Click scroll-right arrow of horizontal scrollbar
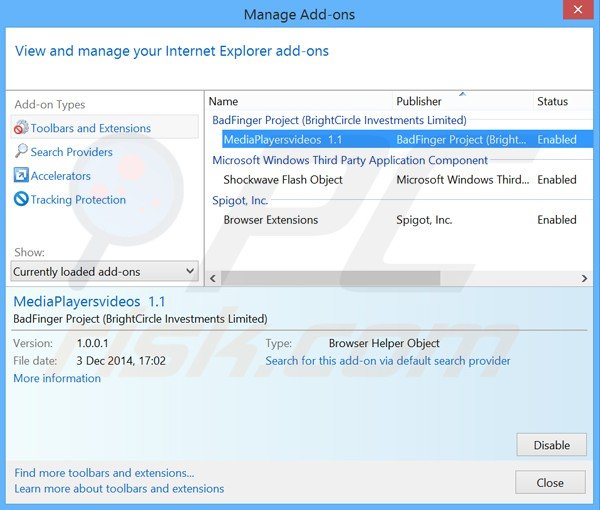This screenshot has height=510, width=600. point(584,279)
